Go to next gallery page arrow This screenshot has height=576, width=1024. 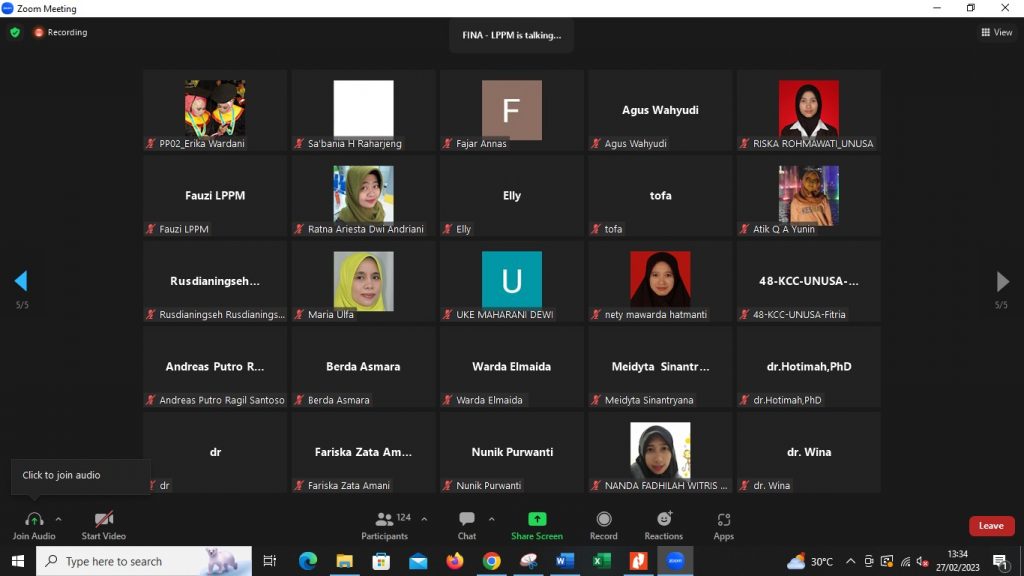[1002, 281]
